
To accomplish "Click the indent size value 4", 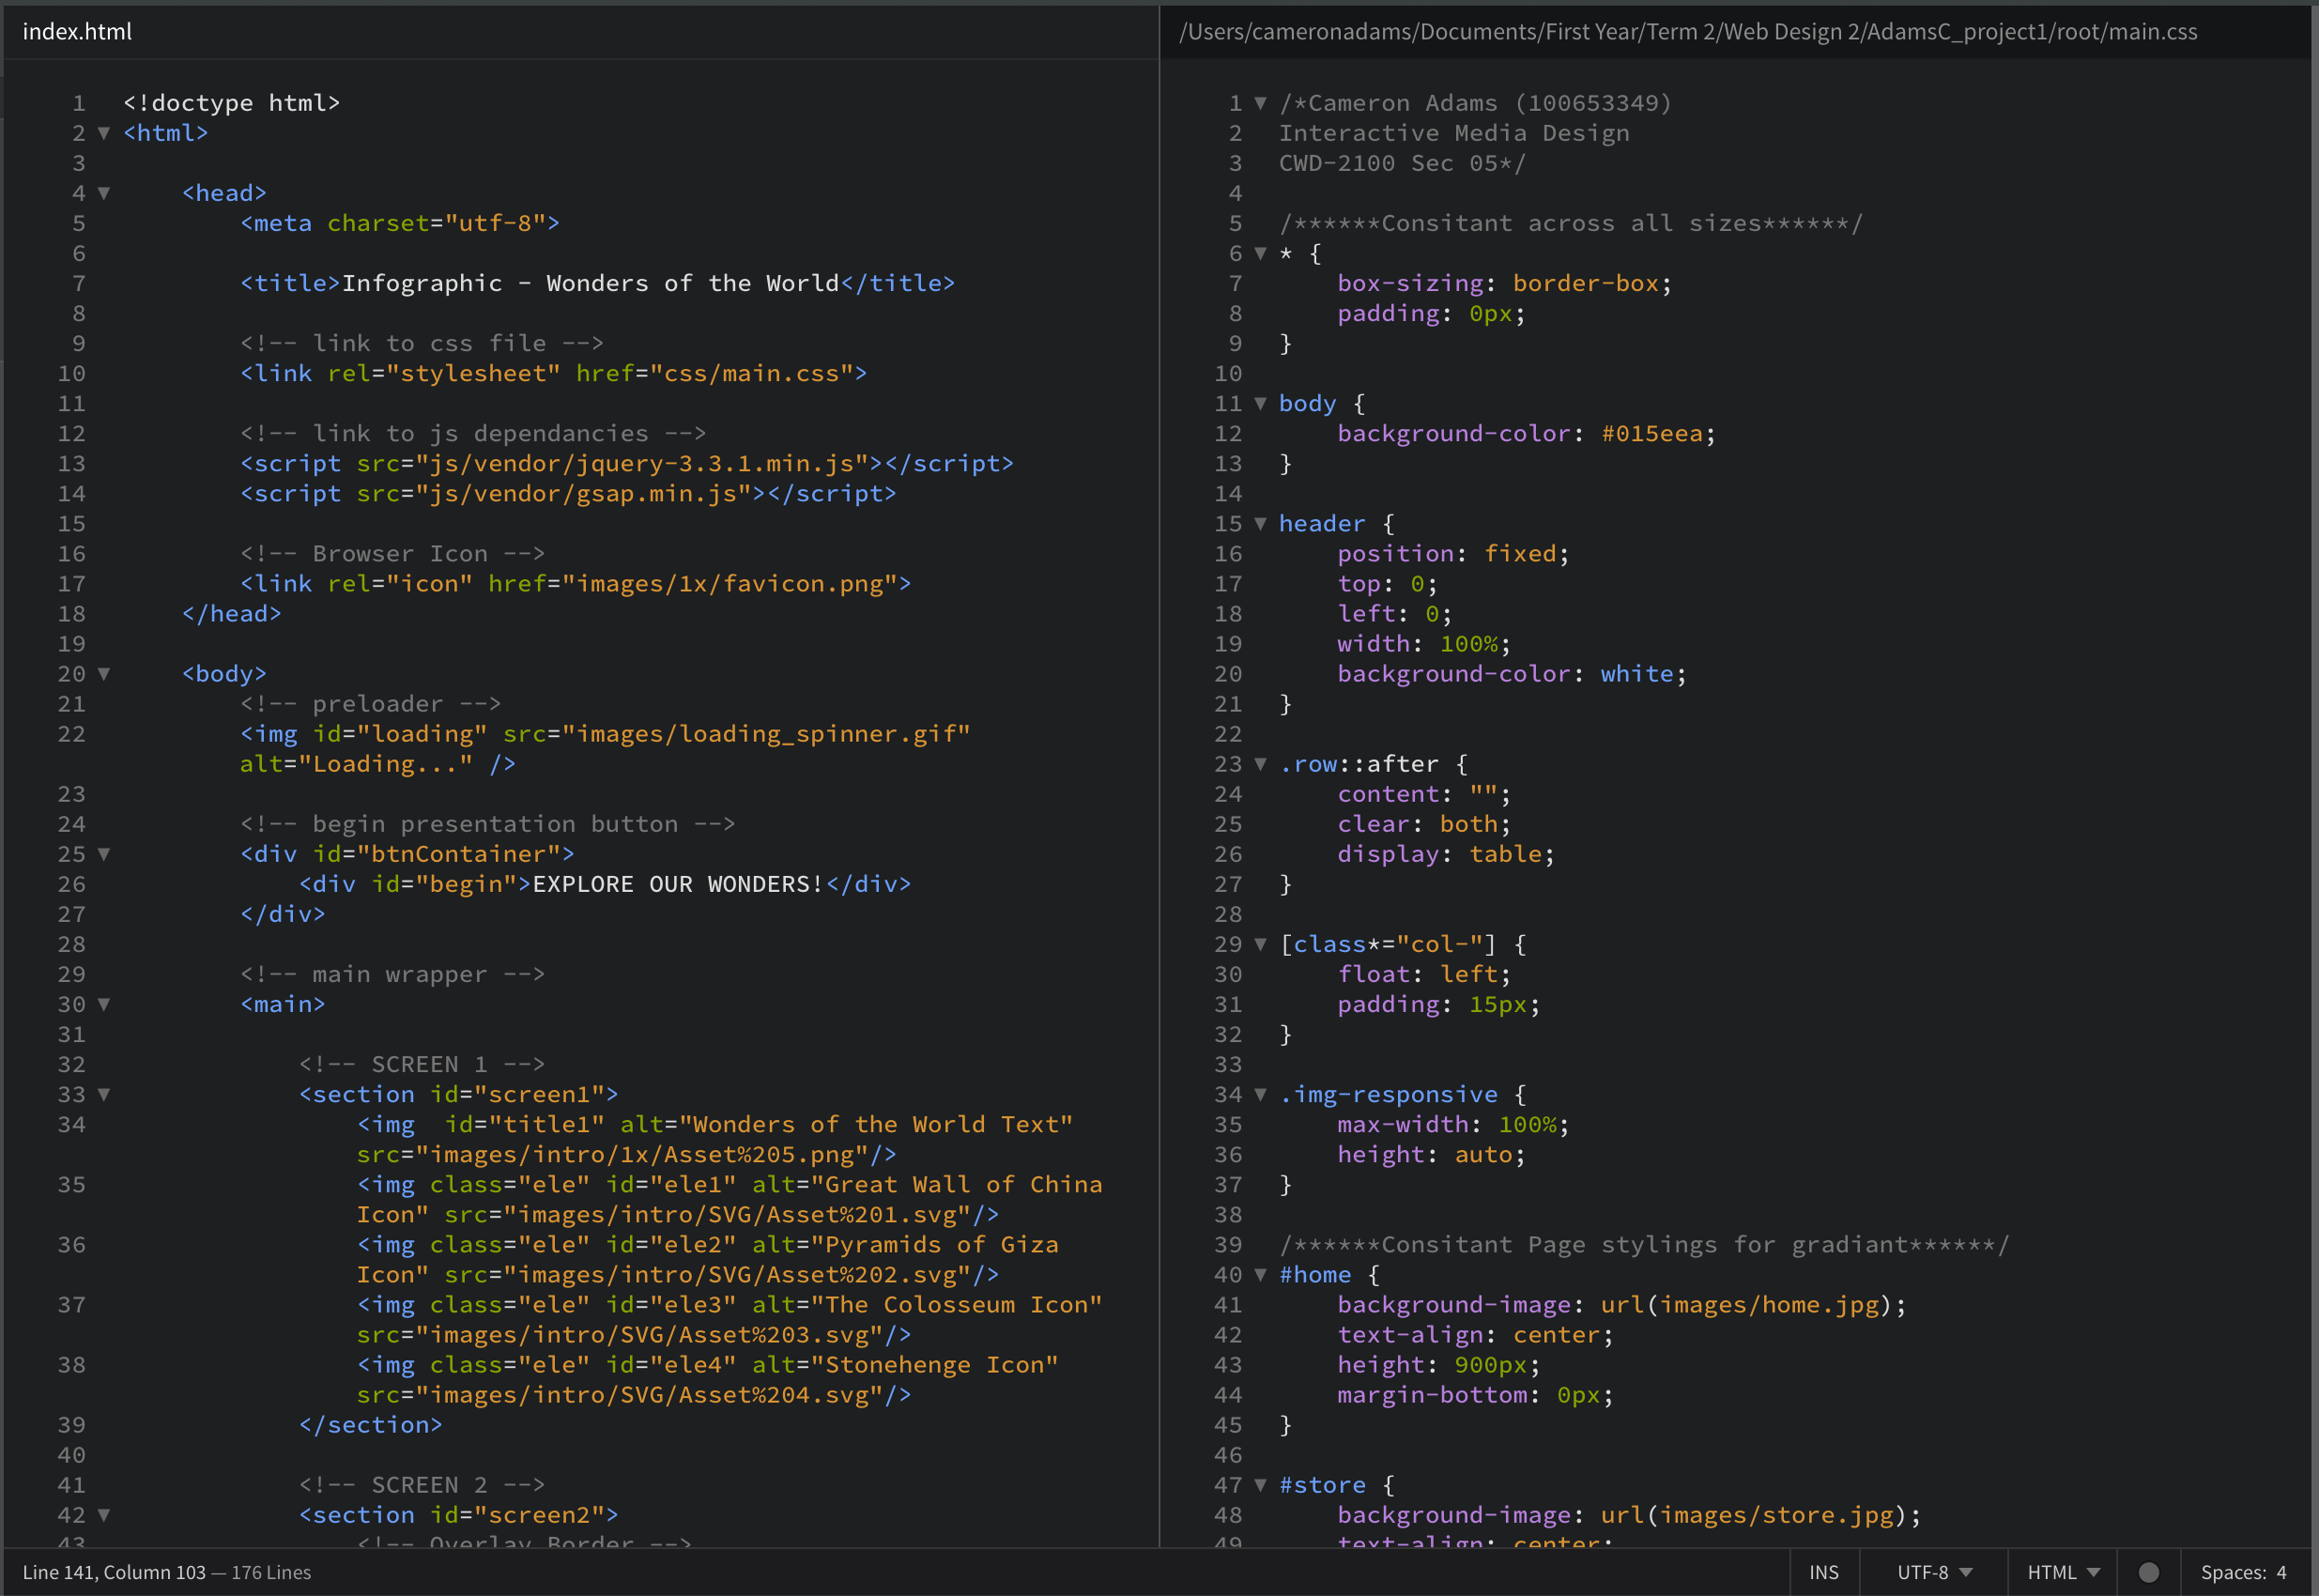I will [x=2281, y=1572].
